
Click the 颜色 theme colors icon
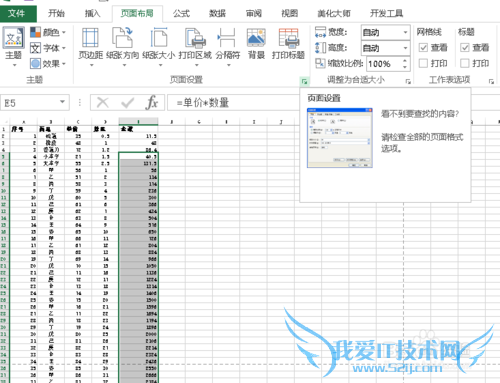pyautogui.click(x=35, y=32)
